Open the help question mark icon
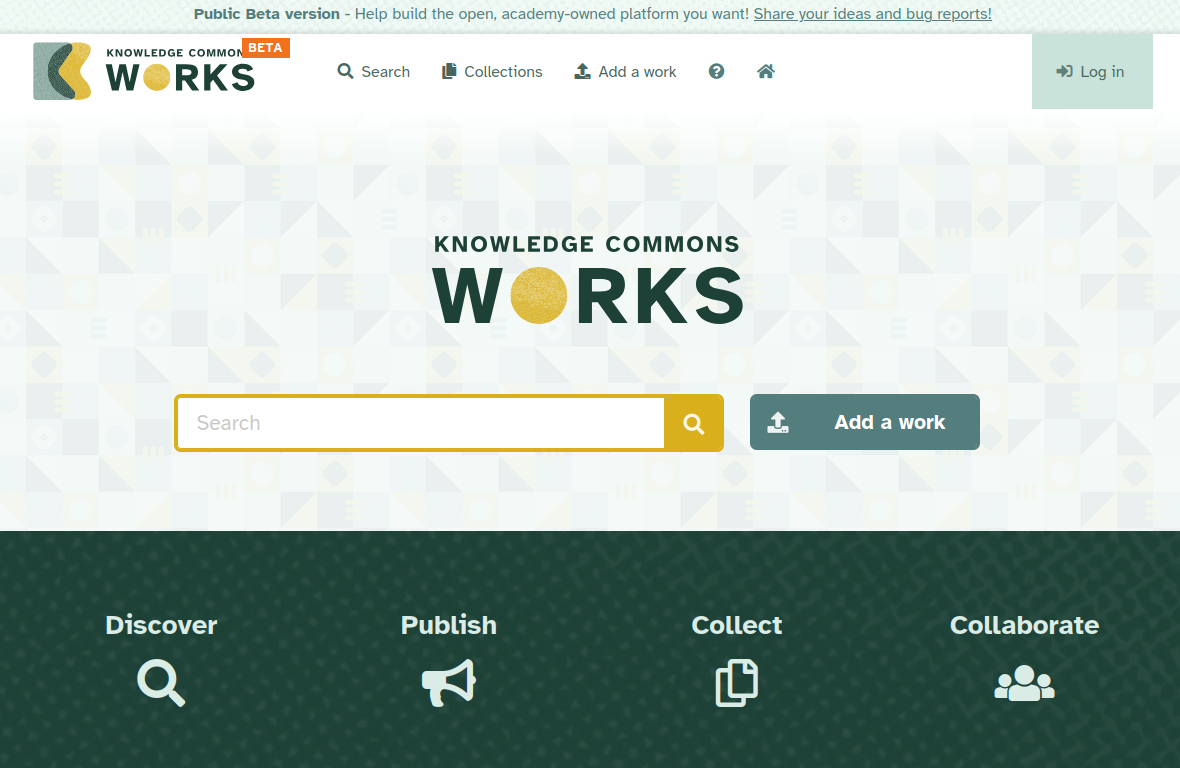This screenshot has height=768, width=1180. pos(716,71)
